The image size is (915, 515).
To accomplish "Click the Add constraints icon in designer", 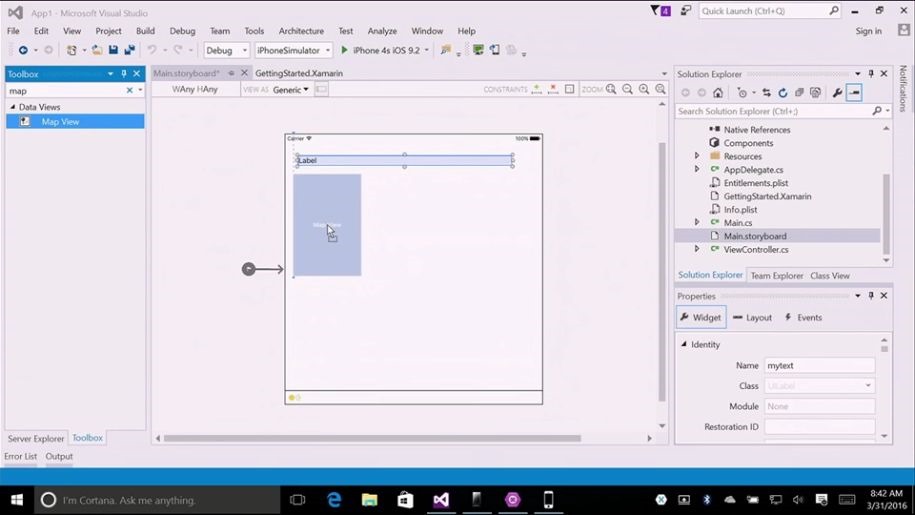I will click(x=536, y=89).
